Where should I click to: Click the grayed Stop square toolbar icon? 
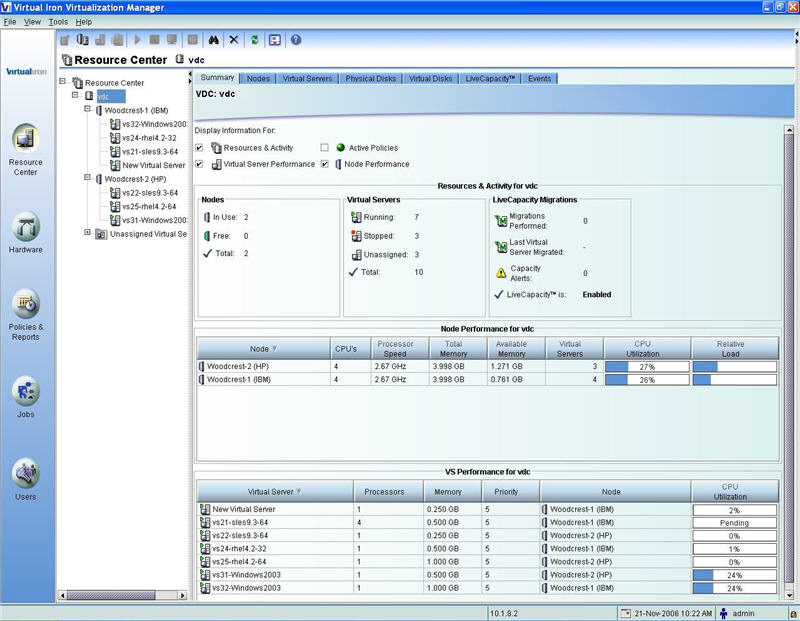click(155, 40)
